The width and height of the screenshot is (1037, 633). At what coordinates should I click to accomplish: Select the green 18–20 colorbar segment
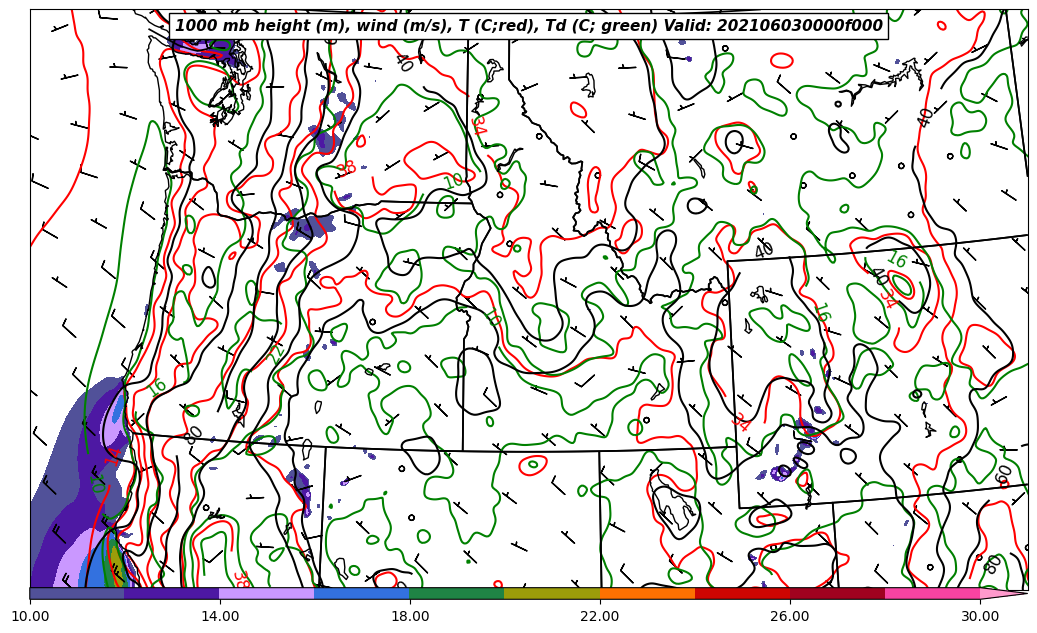coord(457,593)
